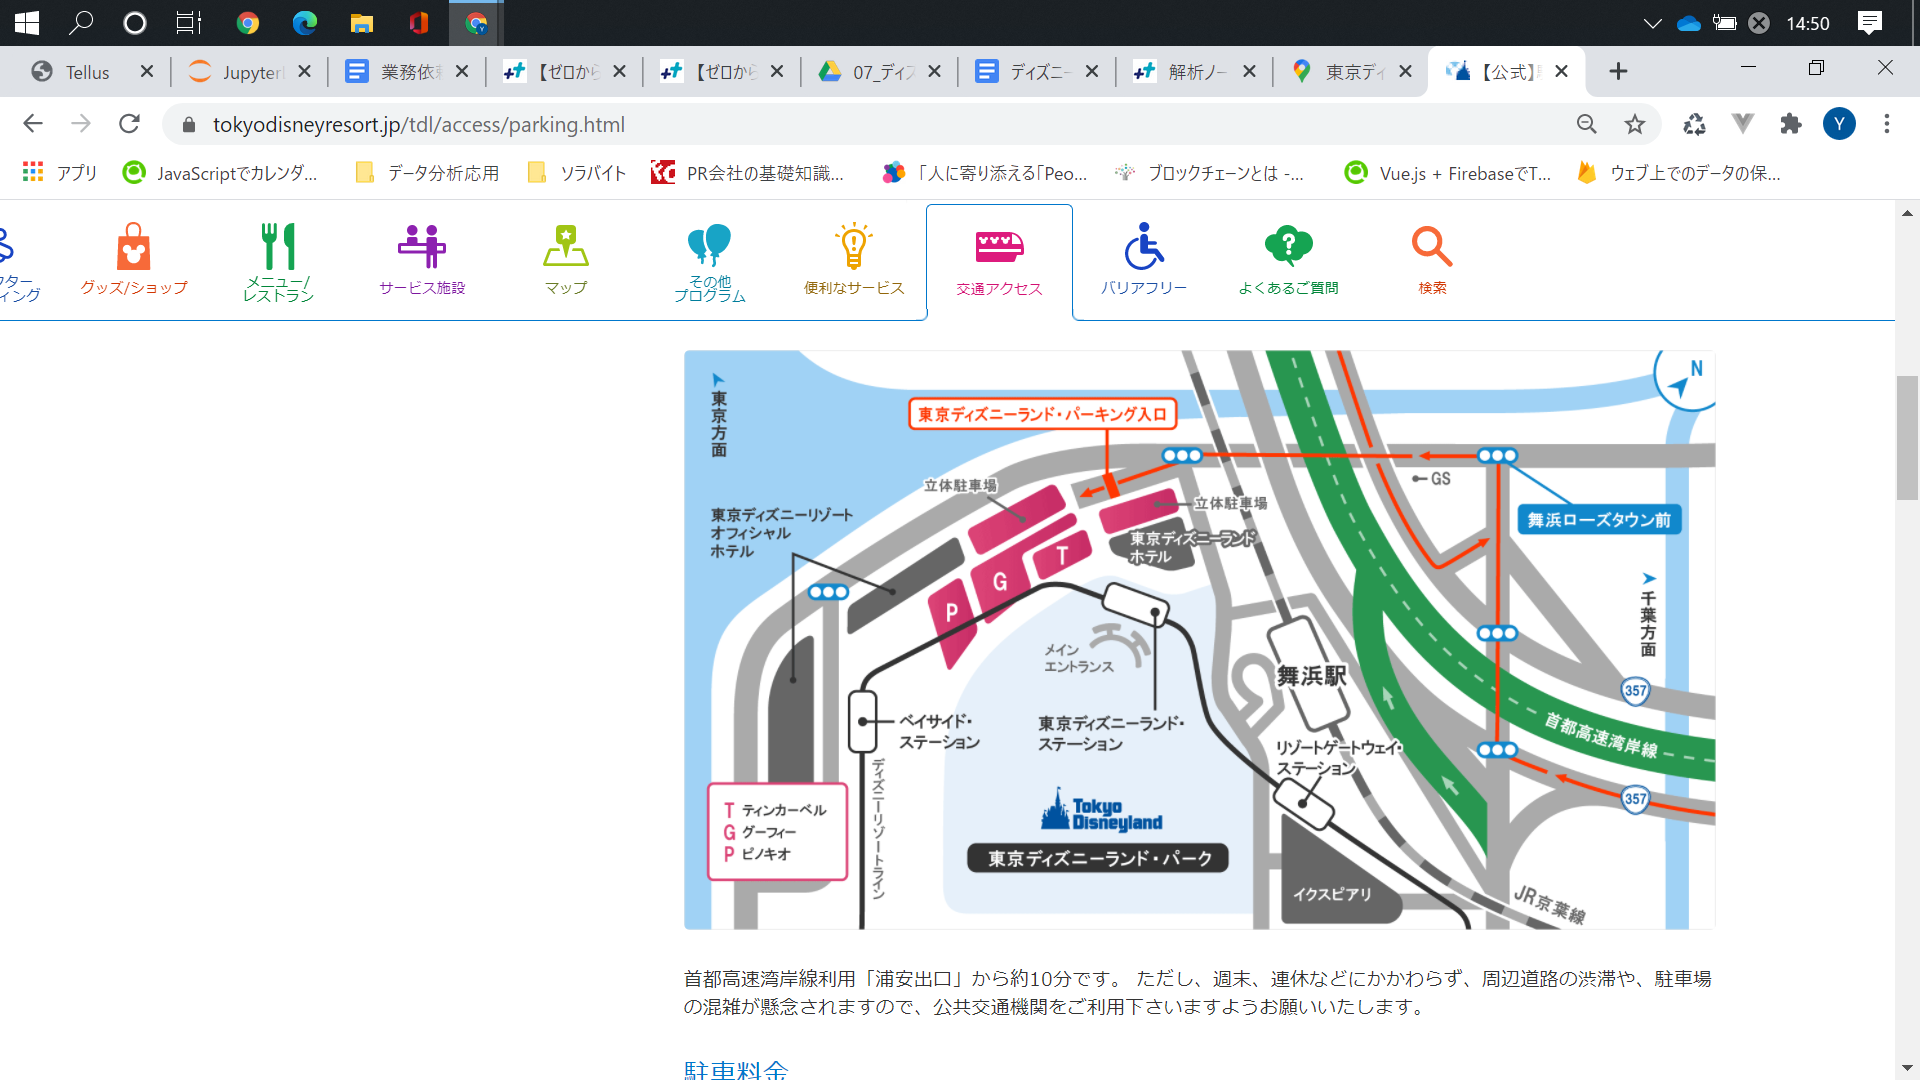Click the page scroll-down arrow

click(1907, 1068)
